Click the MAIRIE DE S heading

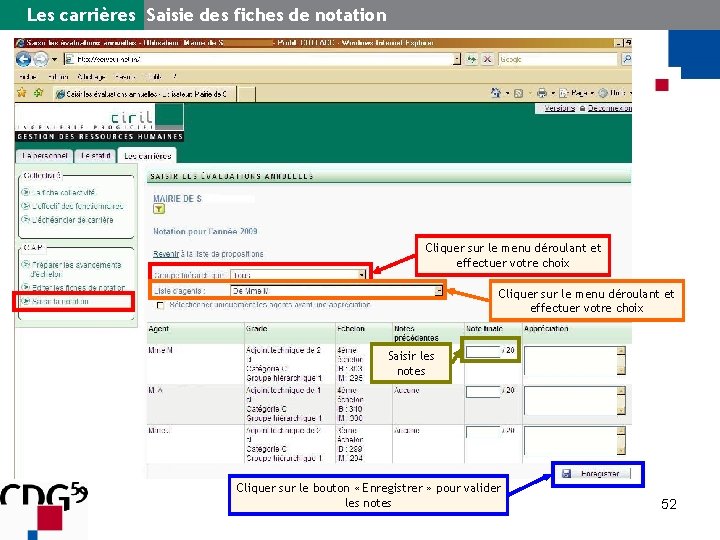pyautogui.click(x=177, y=199)
